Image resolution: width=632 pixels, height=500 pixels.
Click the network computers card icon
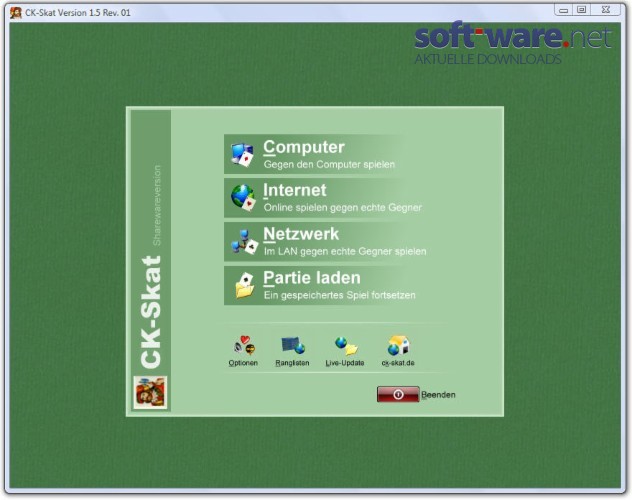coord(244,242)
